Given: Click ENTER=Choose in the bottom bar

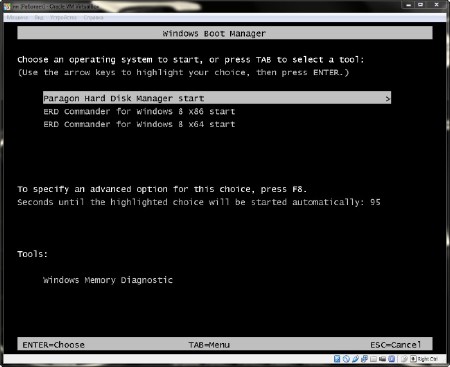Looking at the screenshot, I should [54, 345].
